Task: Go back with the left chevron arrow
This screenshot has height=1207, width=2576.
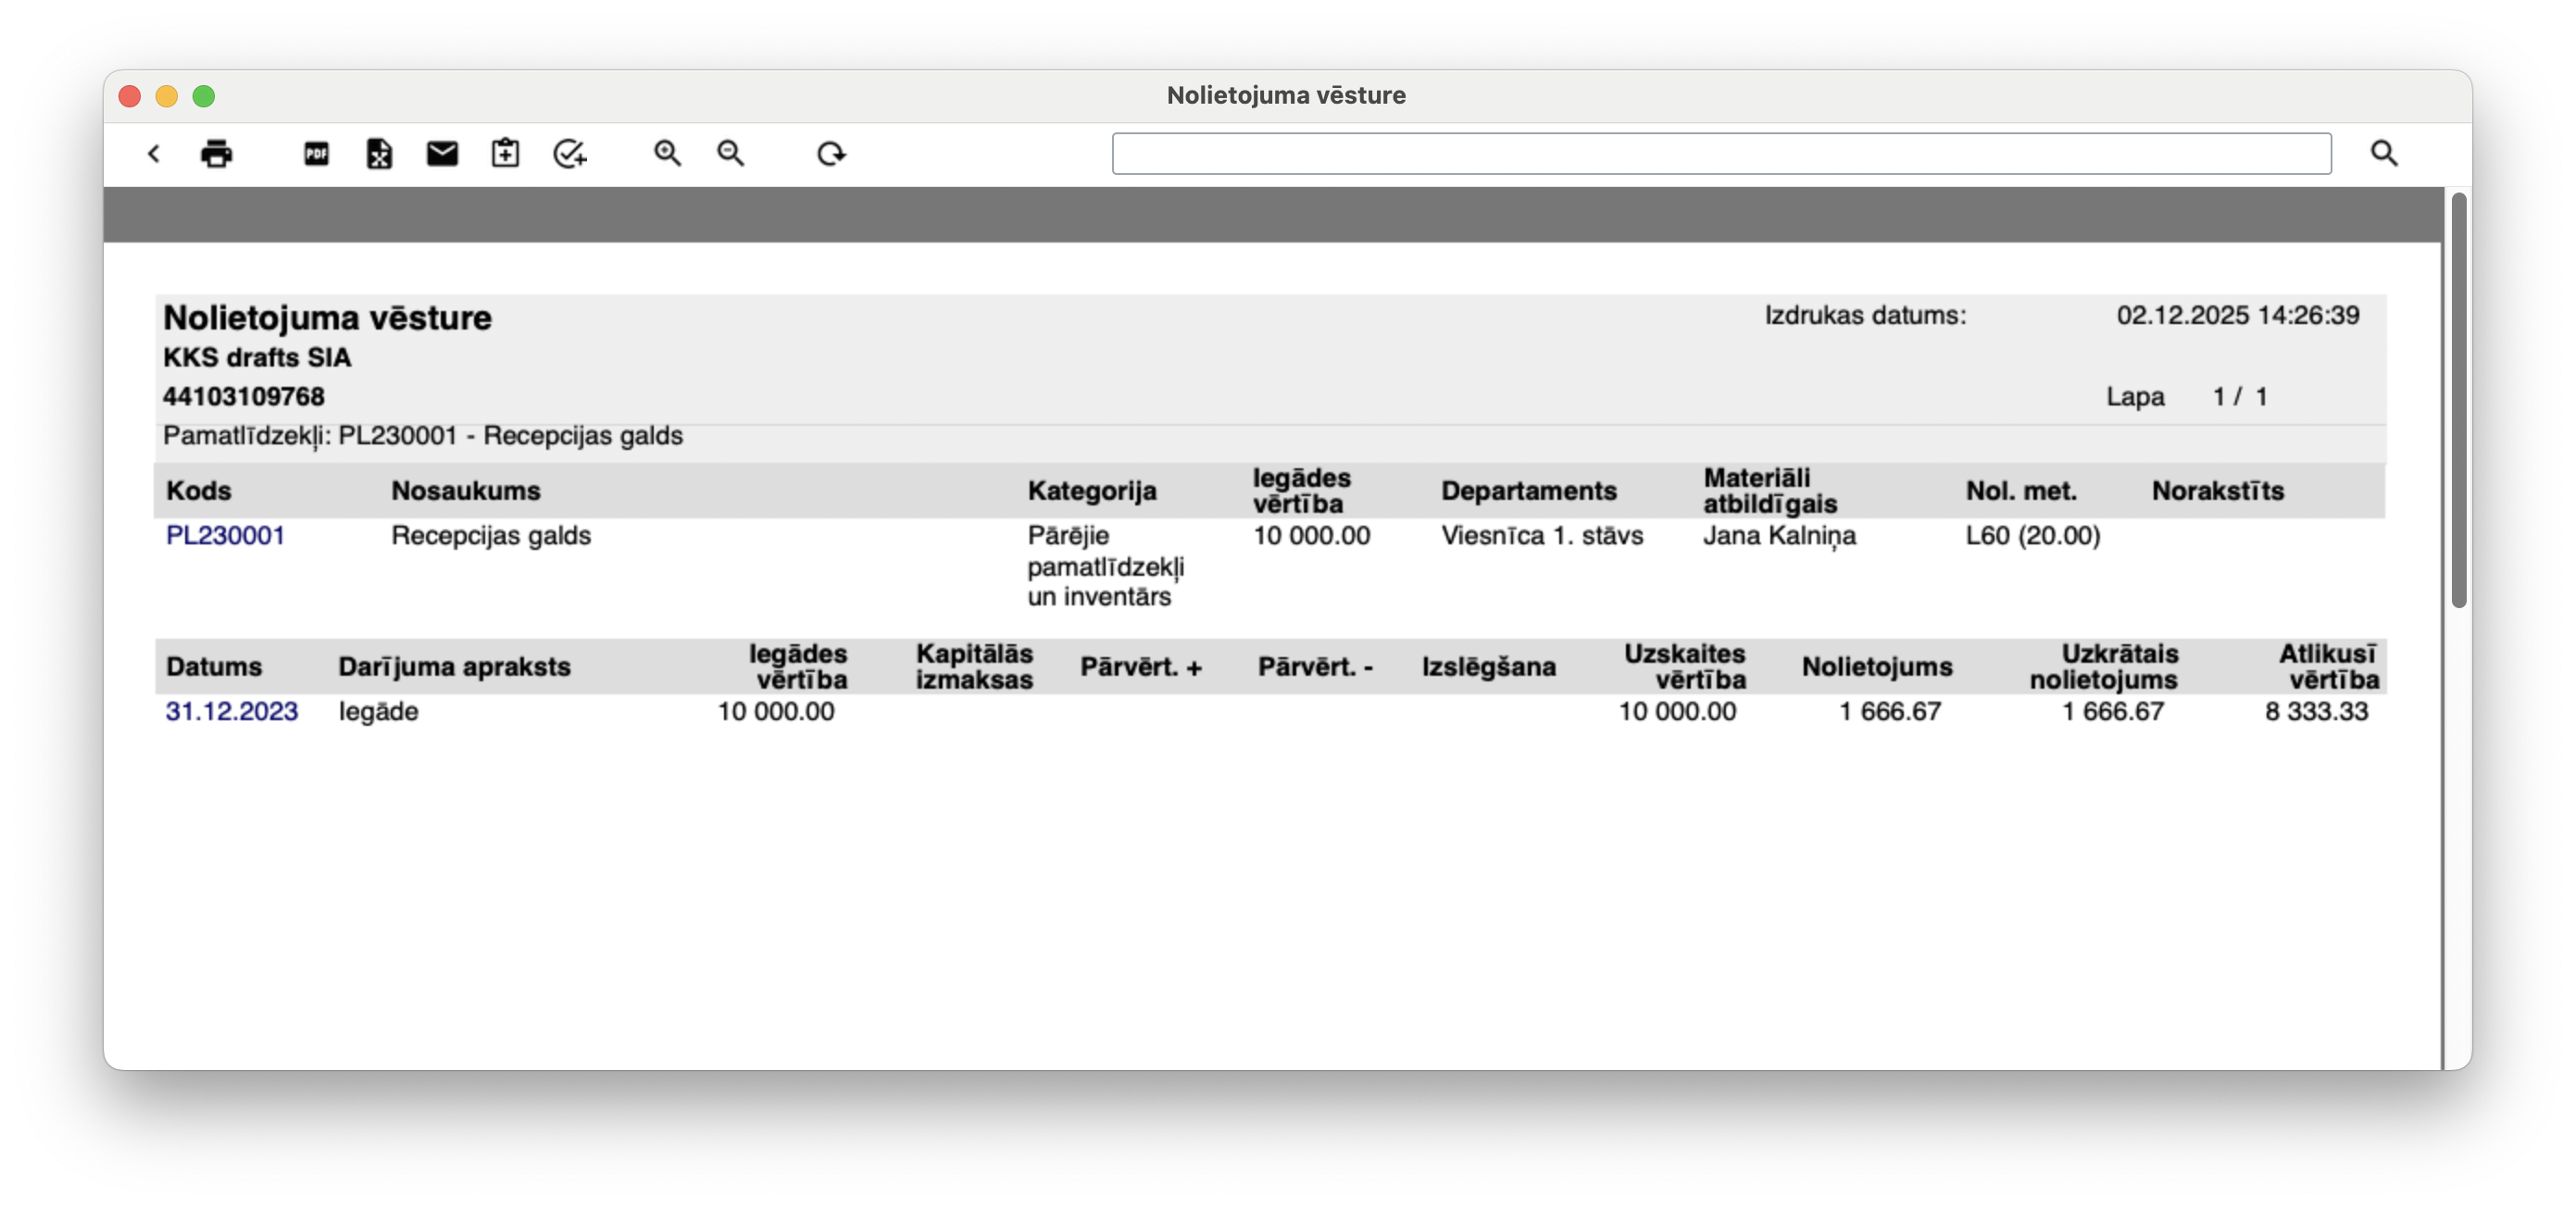Action: [x=153, y=153]
